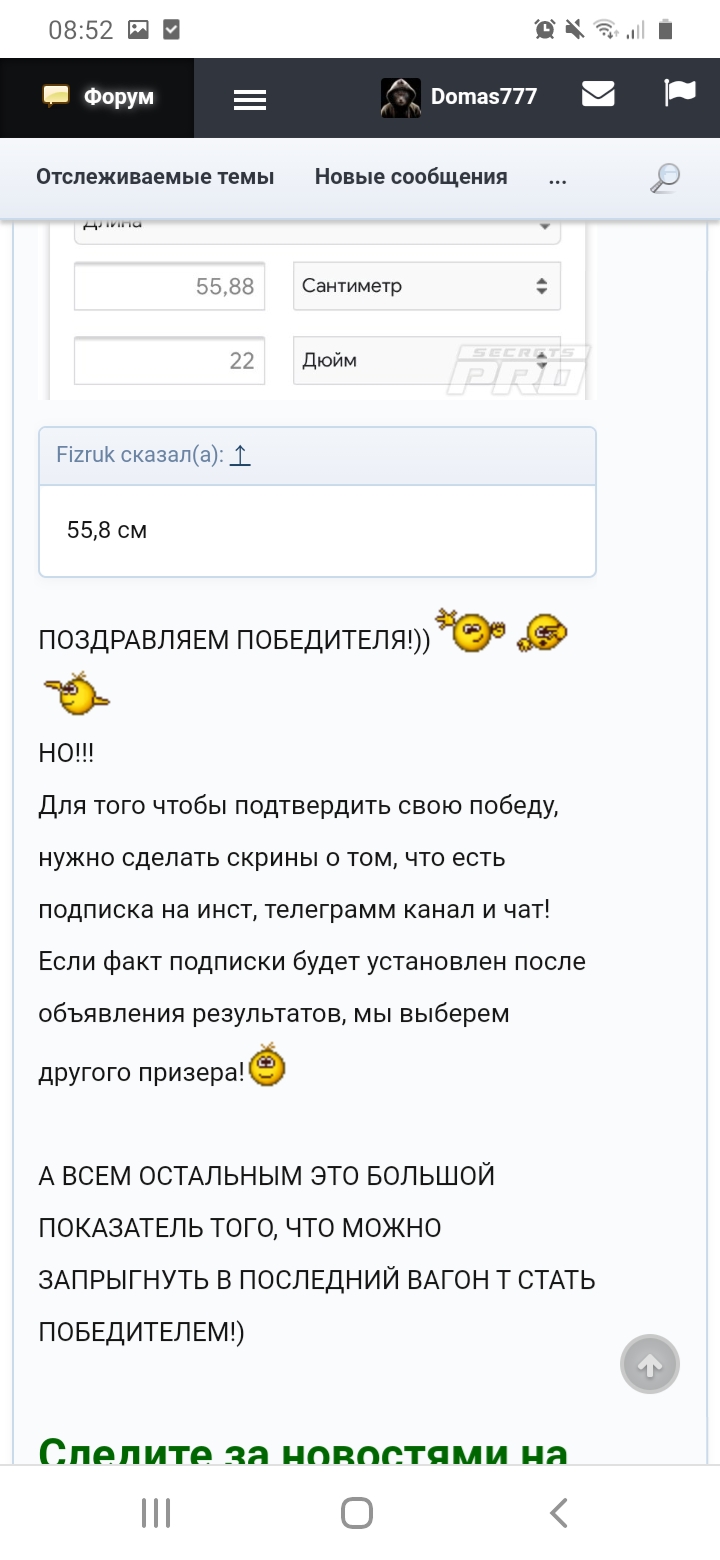Screen dimensions: 720x1560
Task: Tap the Android back navigation button
Action: point(559,1512)
